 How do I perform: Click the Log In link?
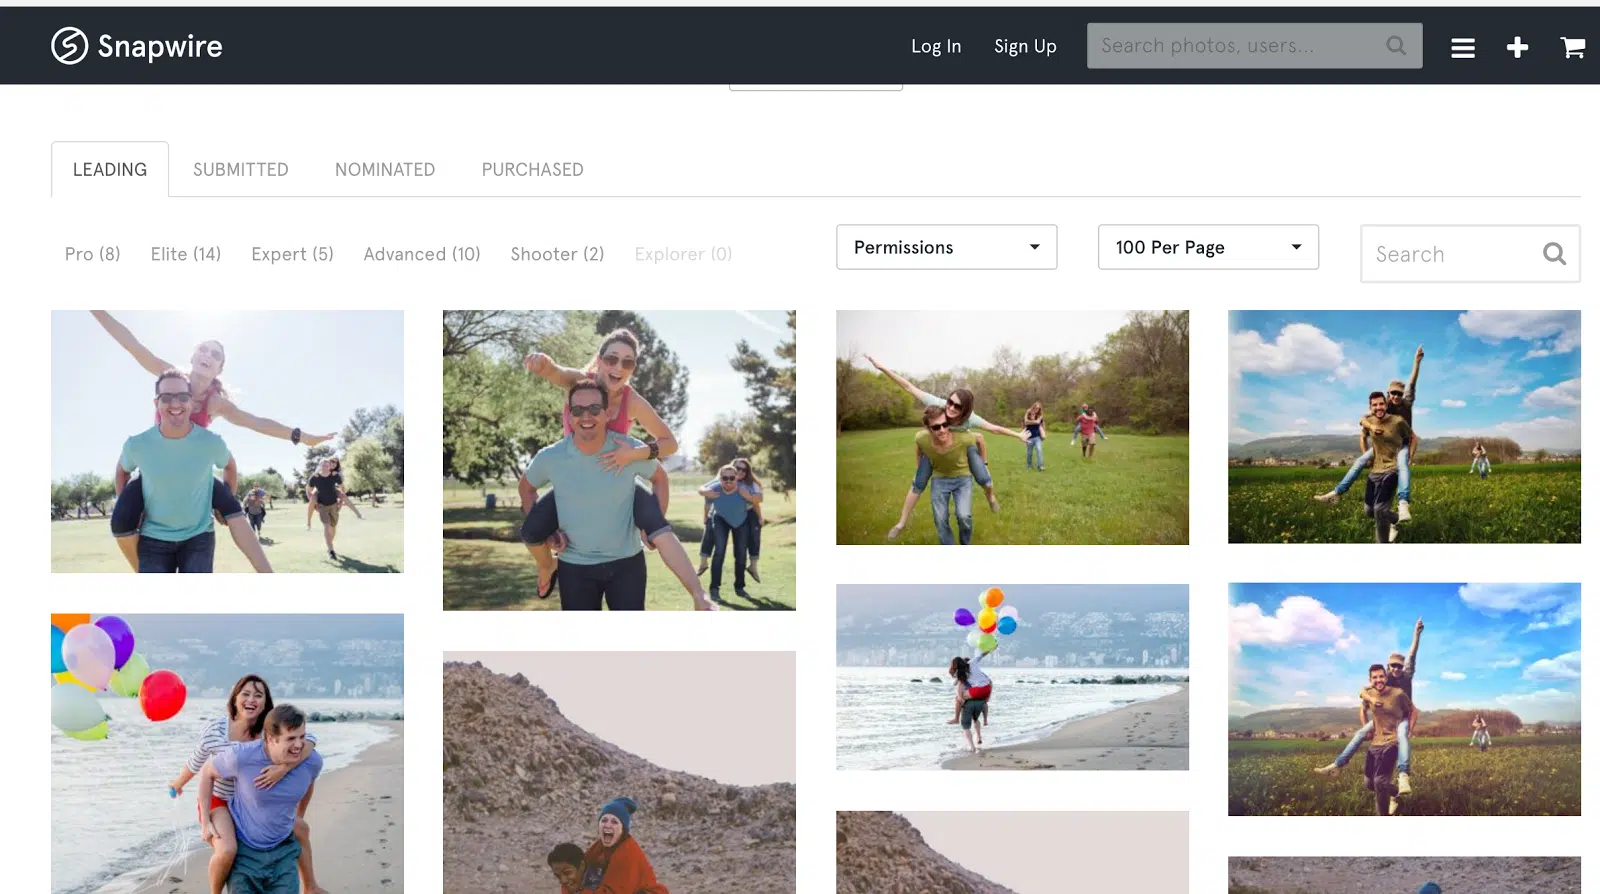936,46
